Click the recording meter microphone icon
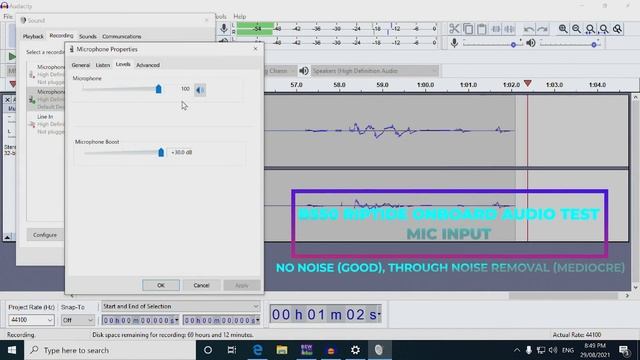Screen dimensions: 640x360 coord(224,28)
